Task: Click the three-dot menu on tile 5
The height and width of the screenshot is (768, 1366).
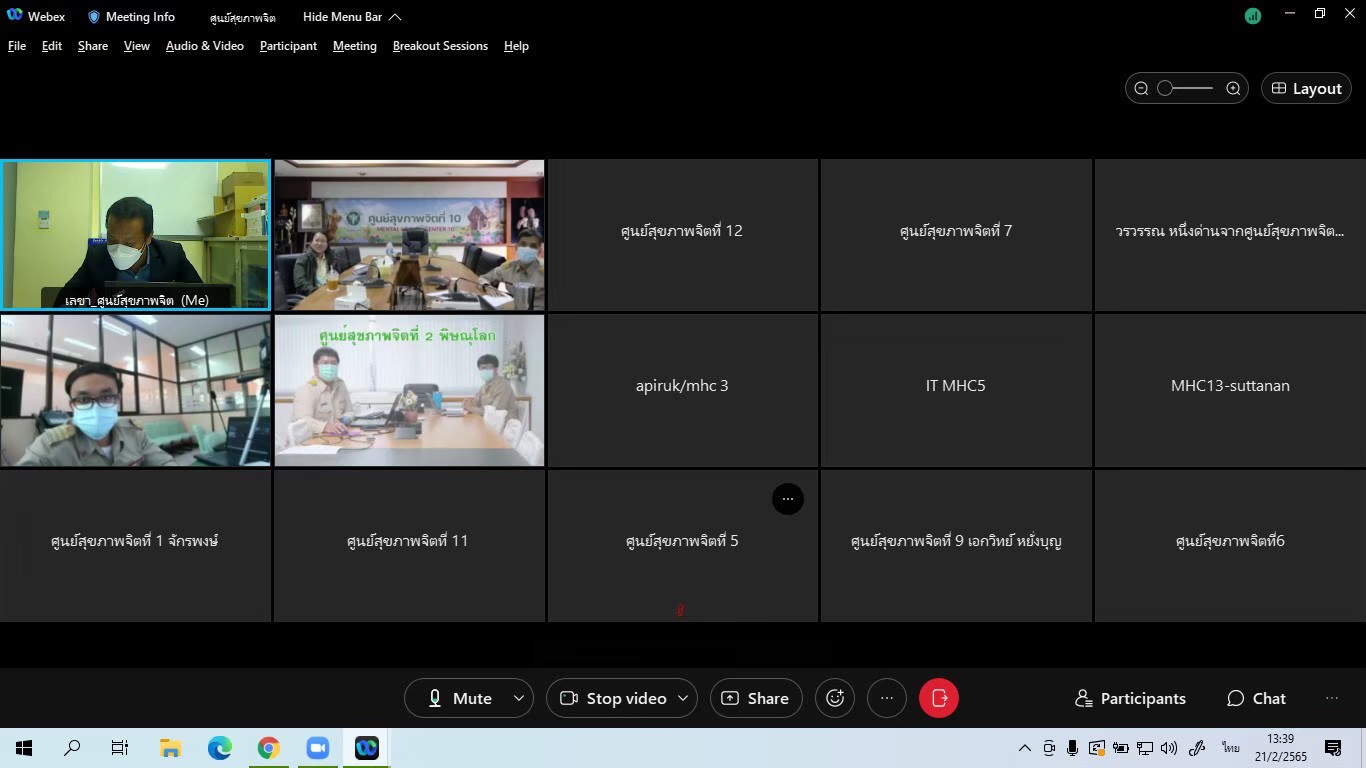Action: pos(788,499)
